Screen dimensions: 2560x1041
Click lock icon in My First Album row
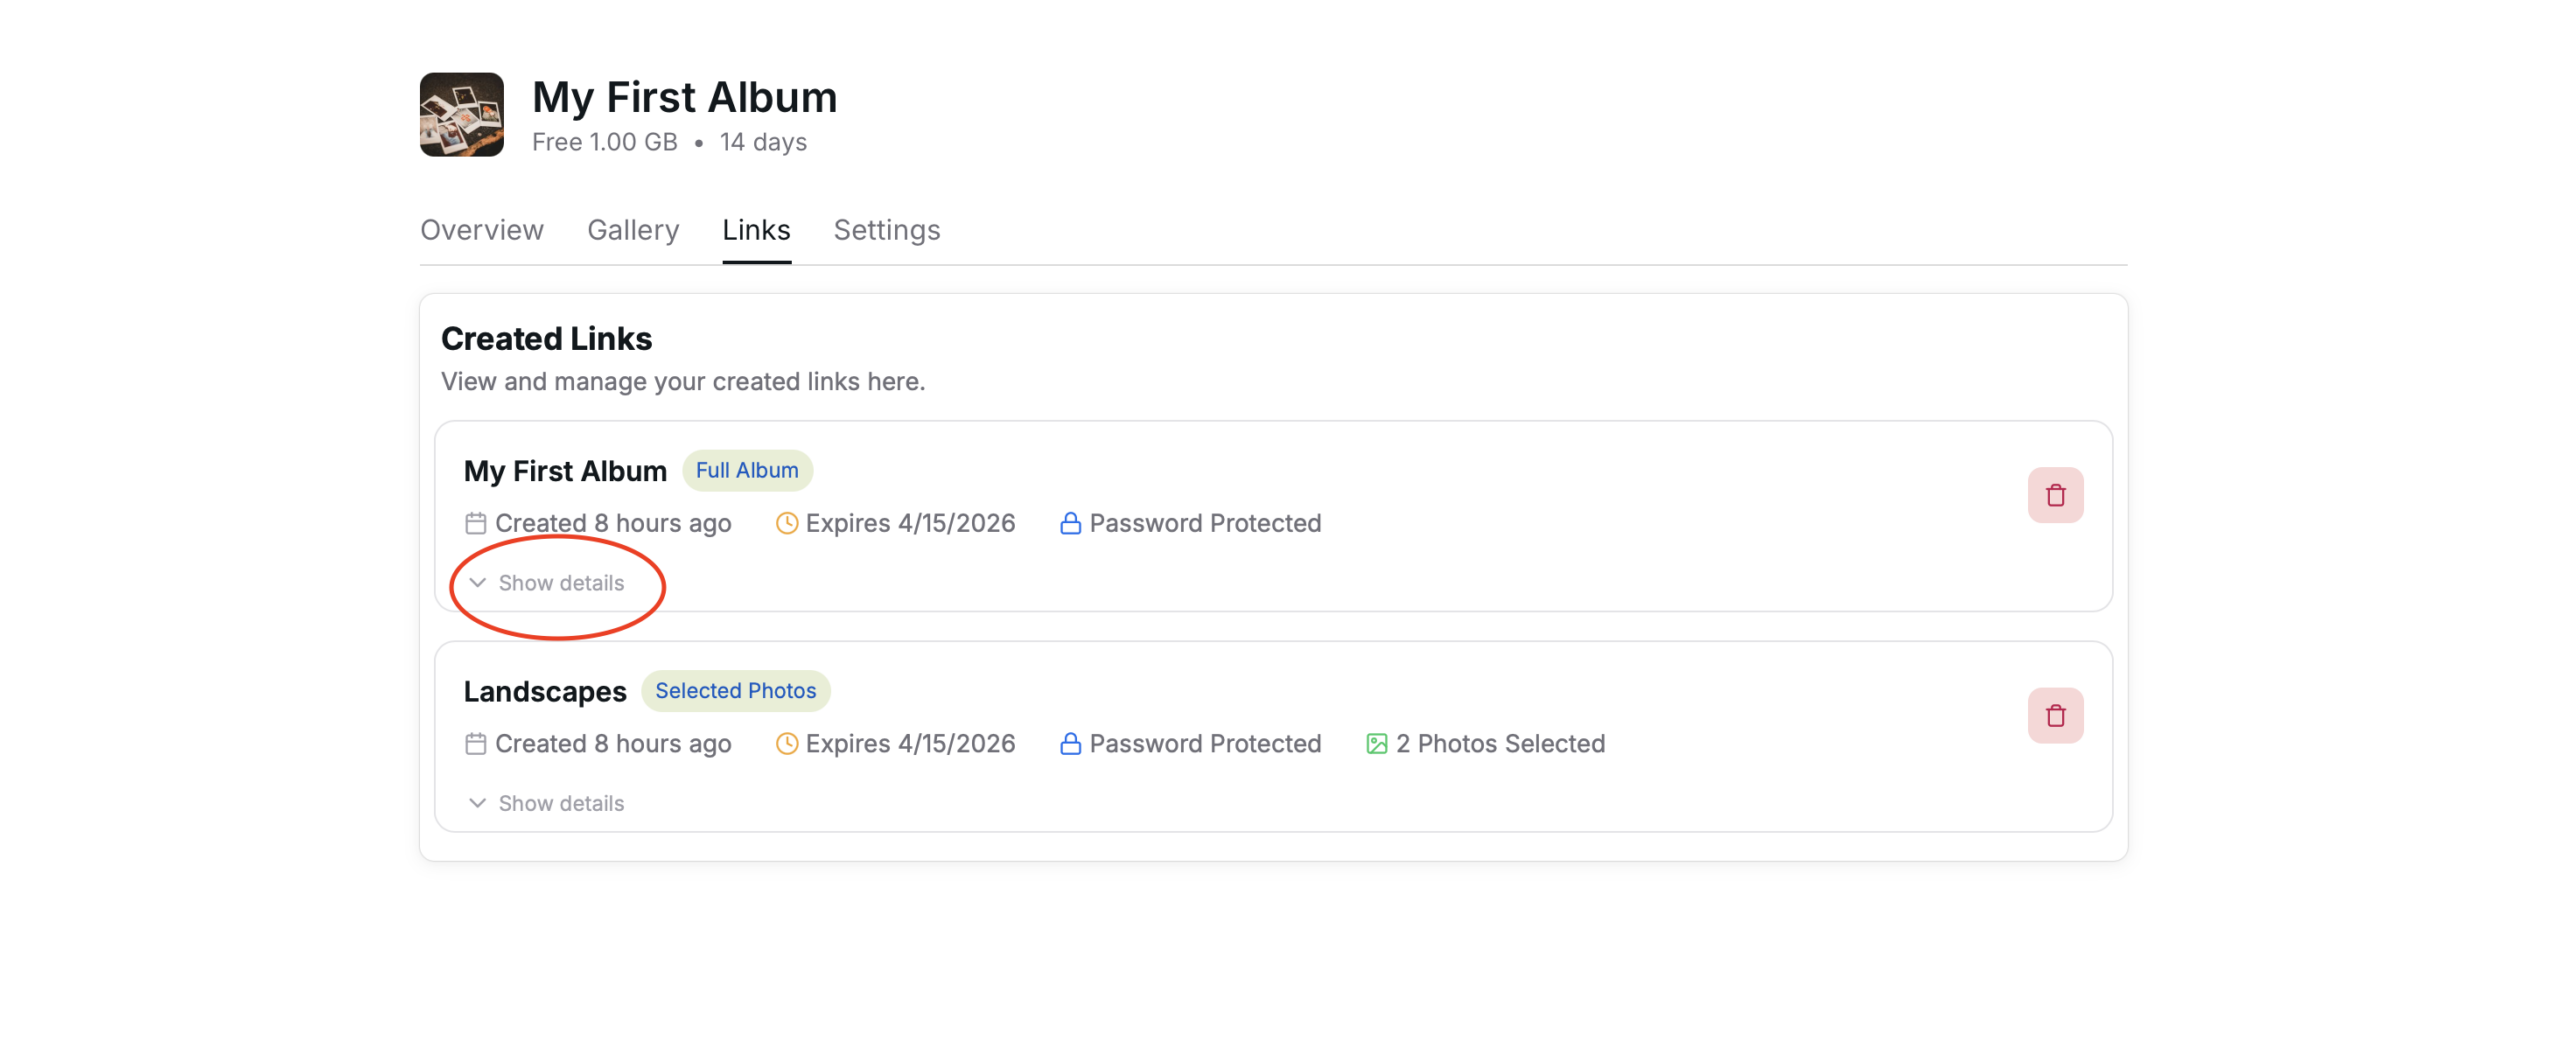pos(1069,523)
